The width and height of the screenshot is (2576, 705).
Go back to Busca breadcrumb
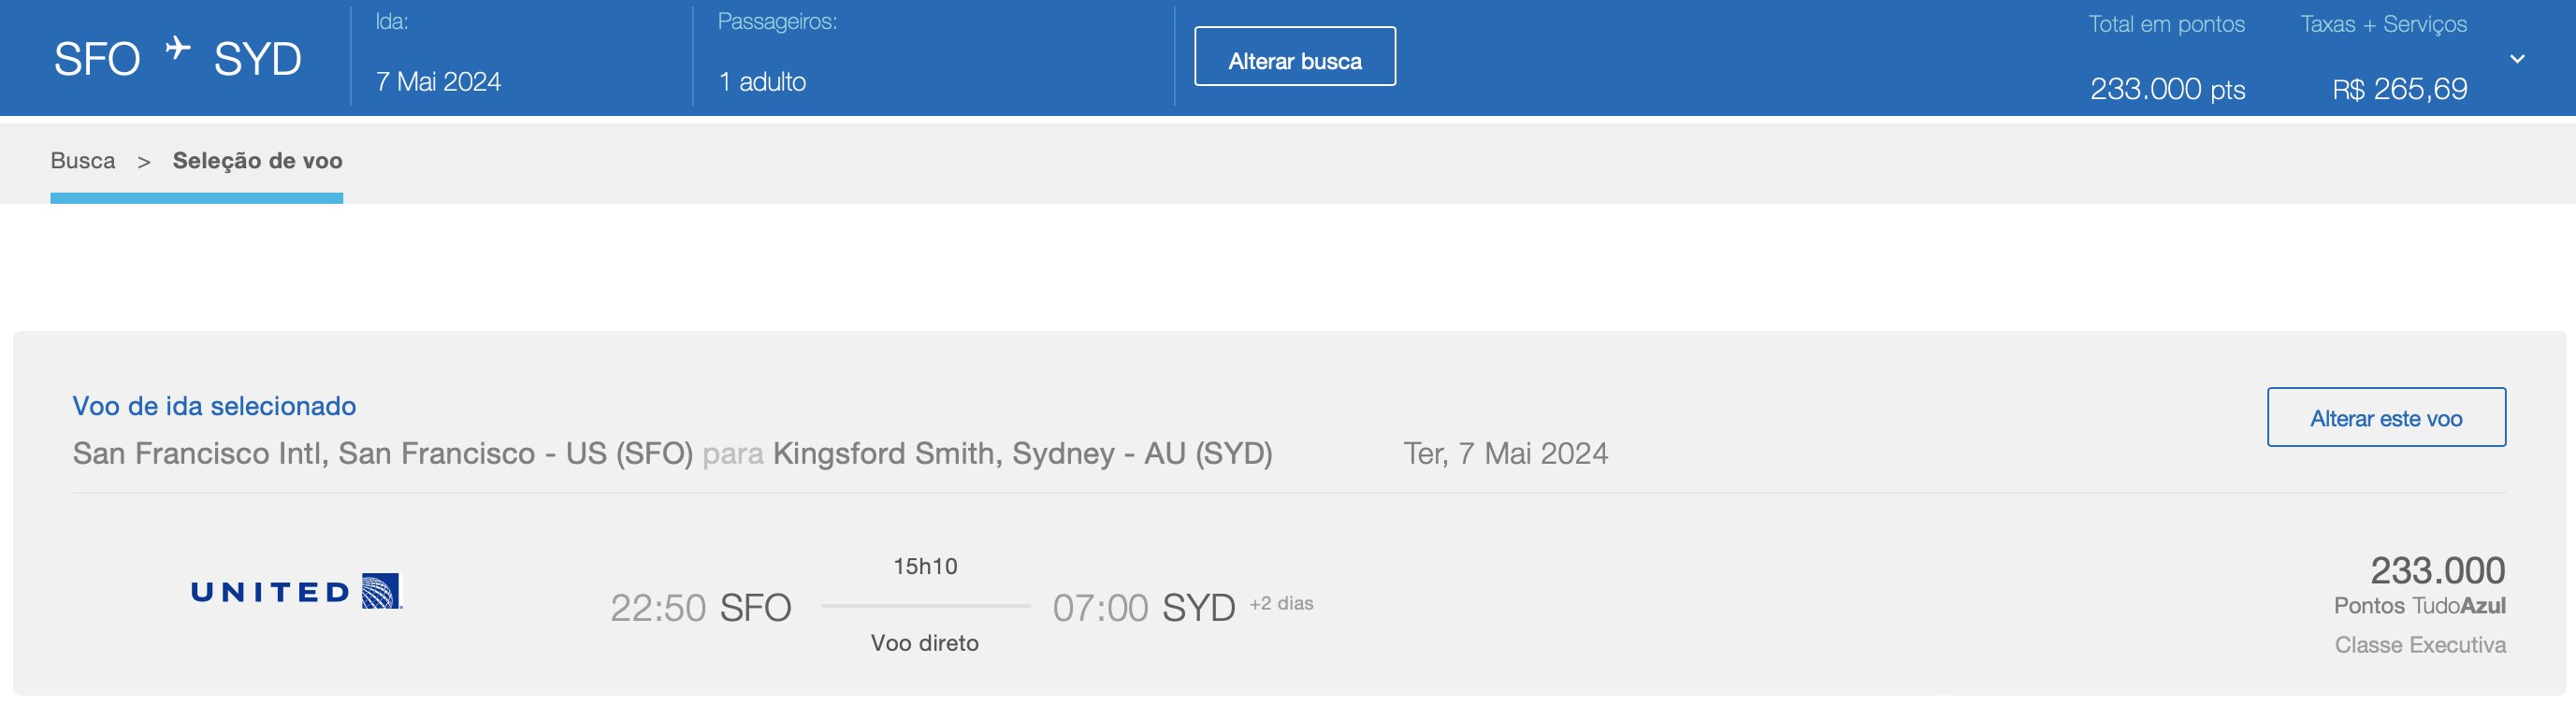point(83,160)
